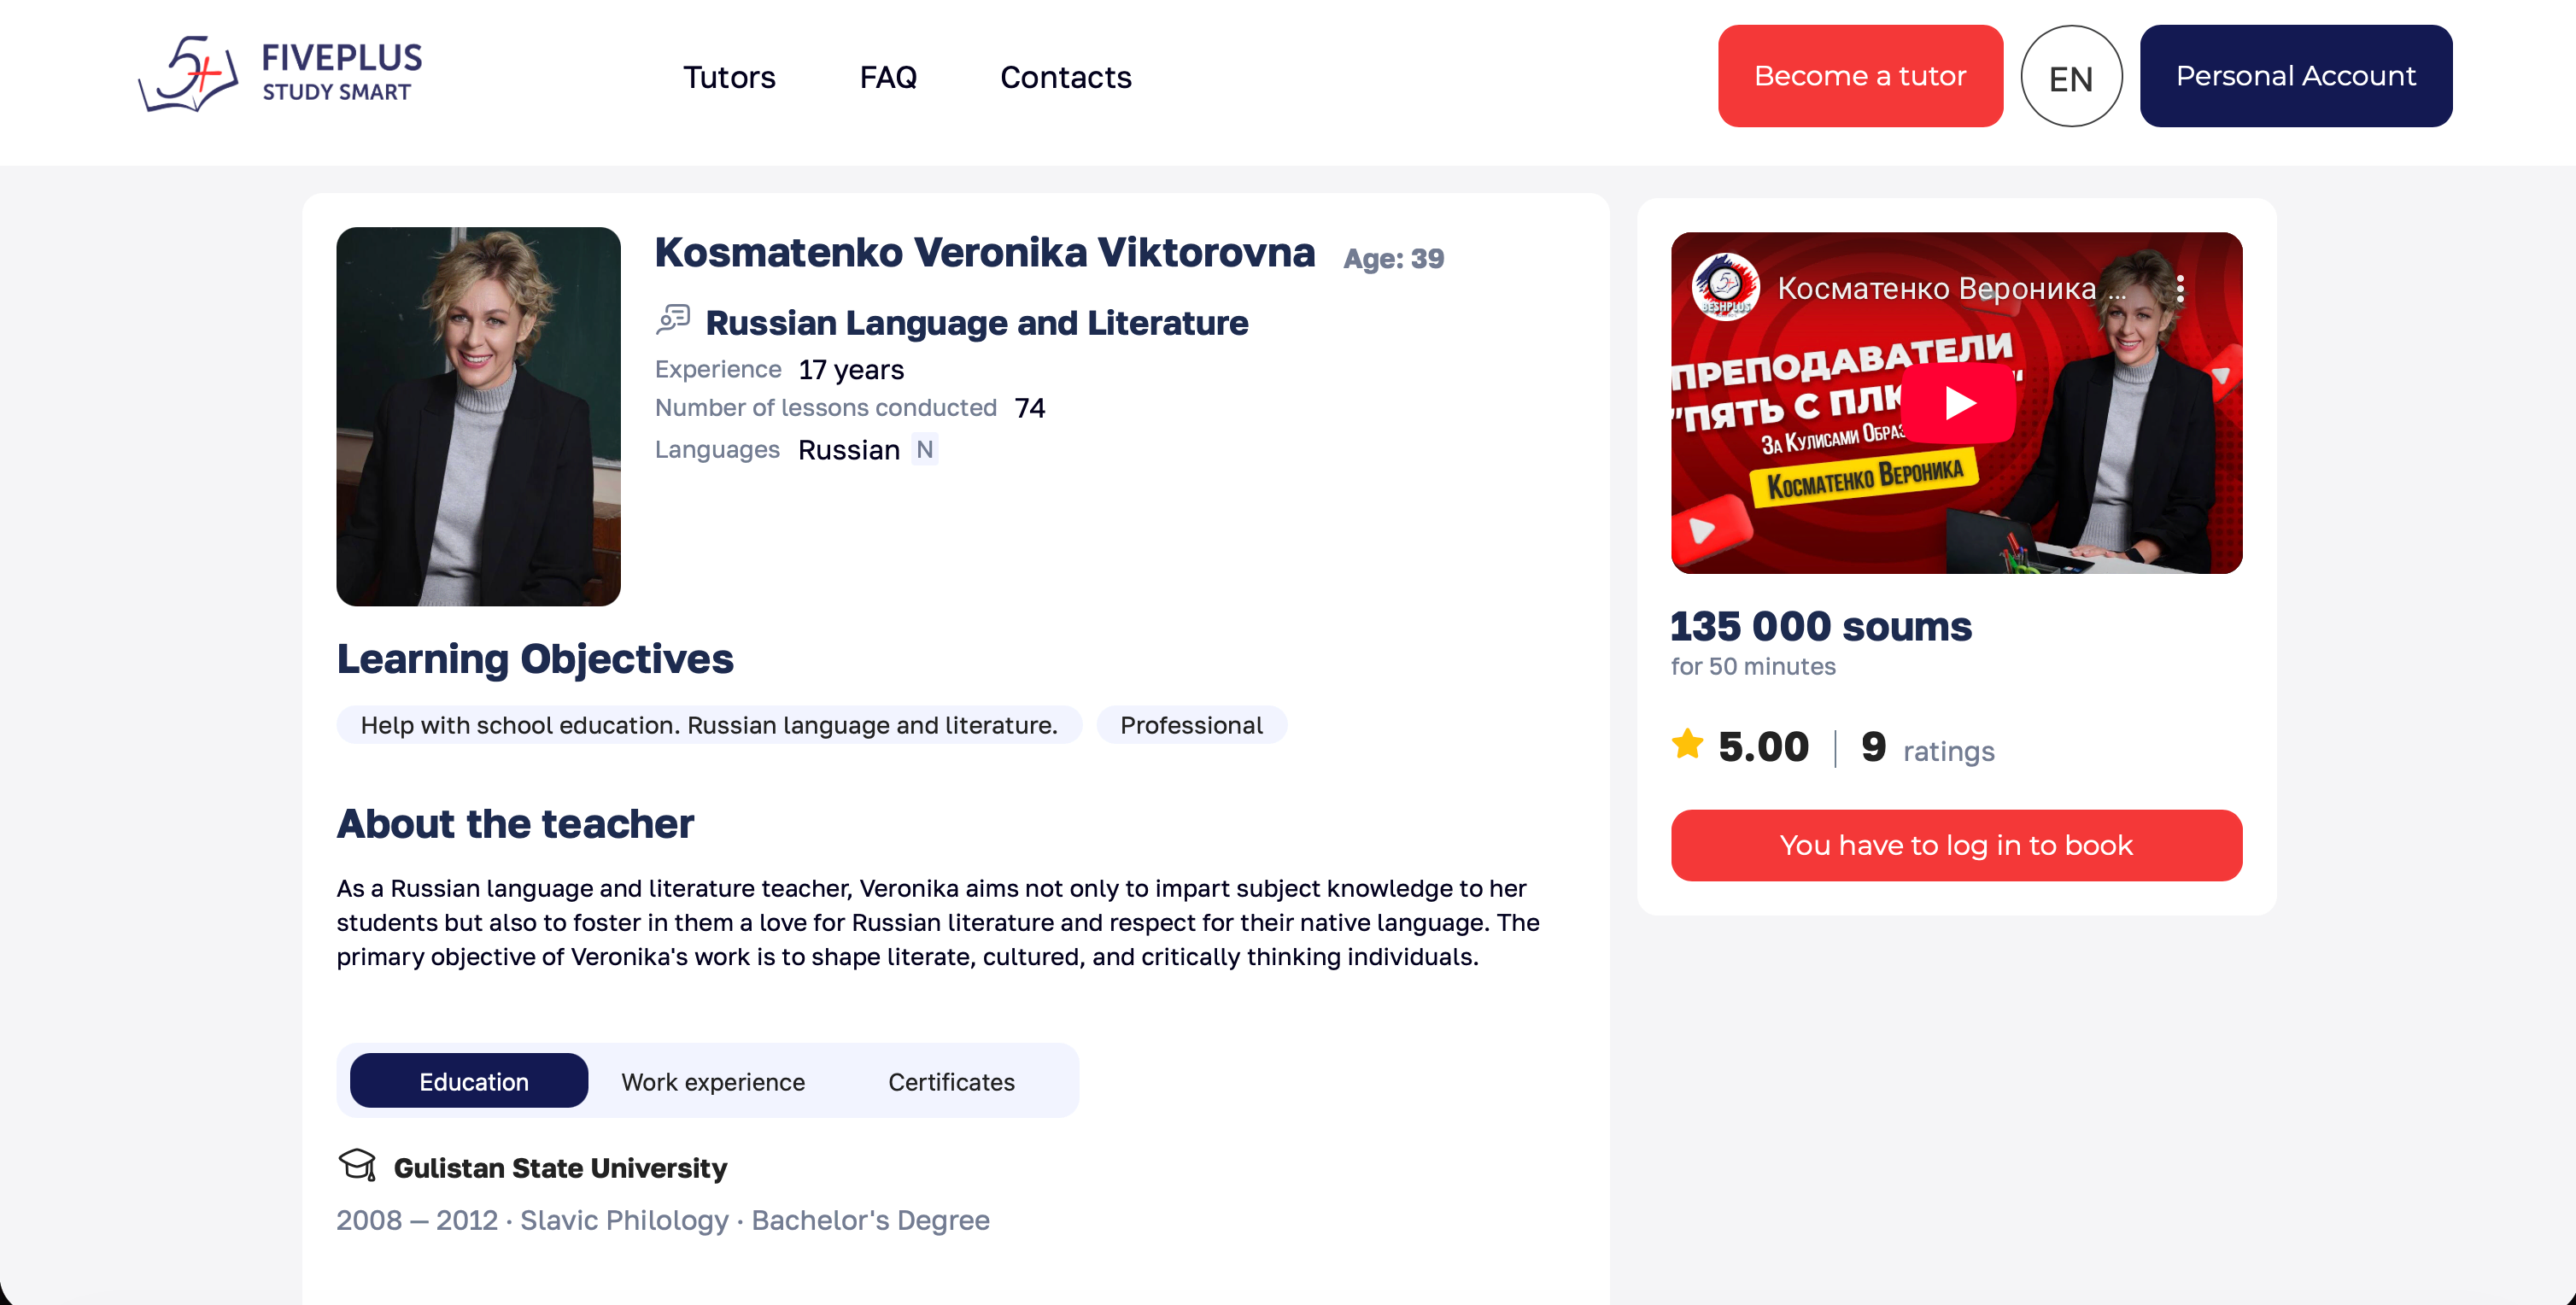The image size is (2576, 1305).
Task: Open the Tutors page
Action: click(729, 77)
